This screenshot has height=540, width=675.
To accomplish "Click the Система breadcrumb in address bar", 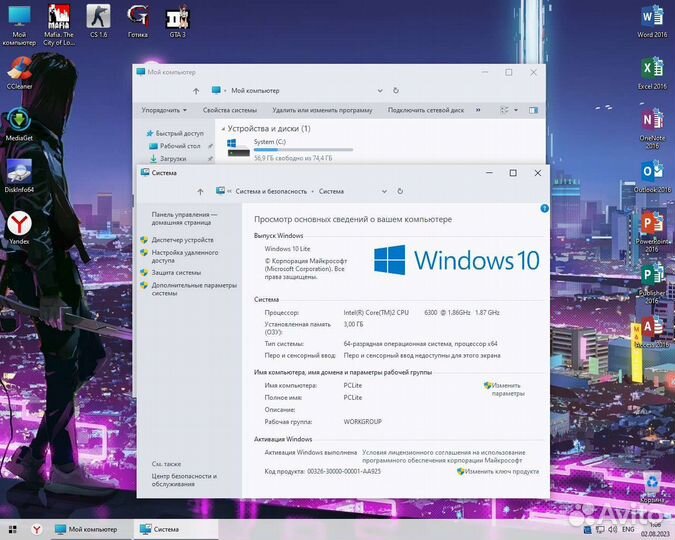I will click(331, 191).
